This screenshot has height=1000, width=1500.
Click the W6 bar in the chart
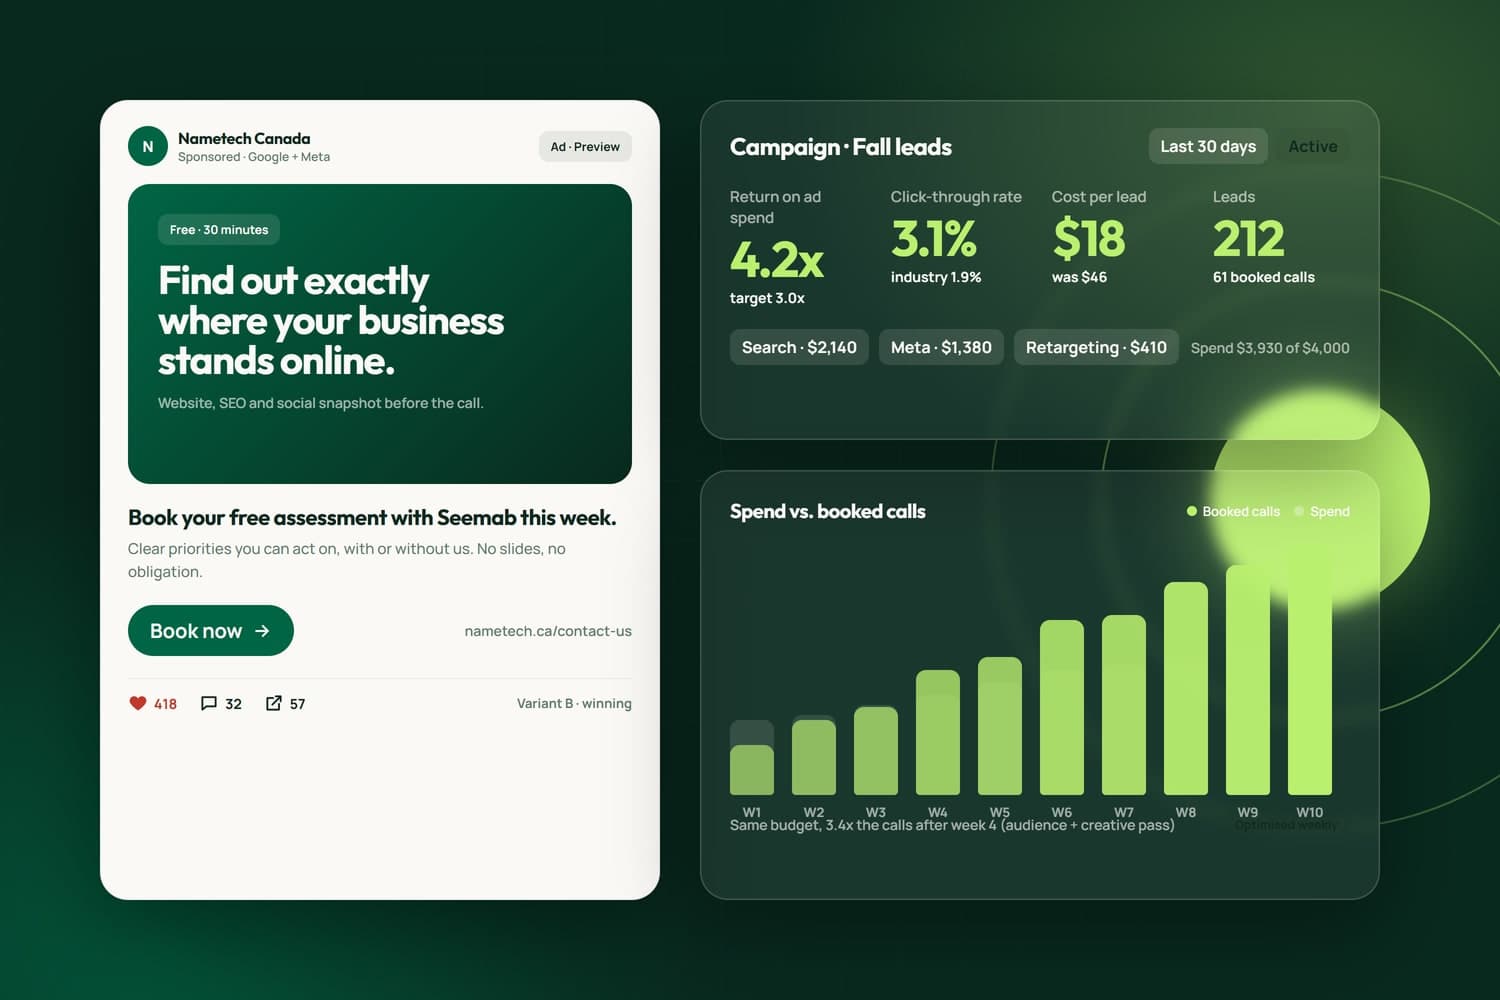click(x=1062, y=707)
